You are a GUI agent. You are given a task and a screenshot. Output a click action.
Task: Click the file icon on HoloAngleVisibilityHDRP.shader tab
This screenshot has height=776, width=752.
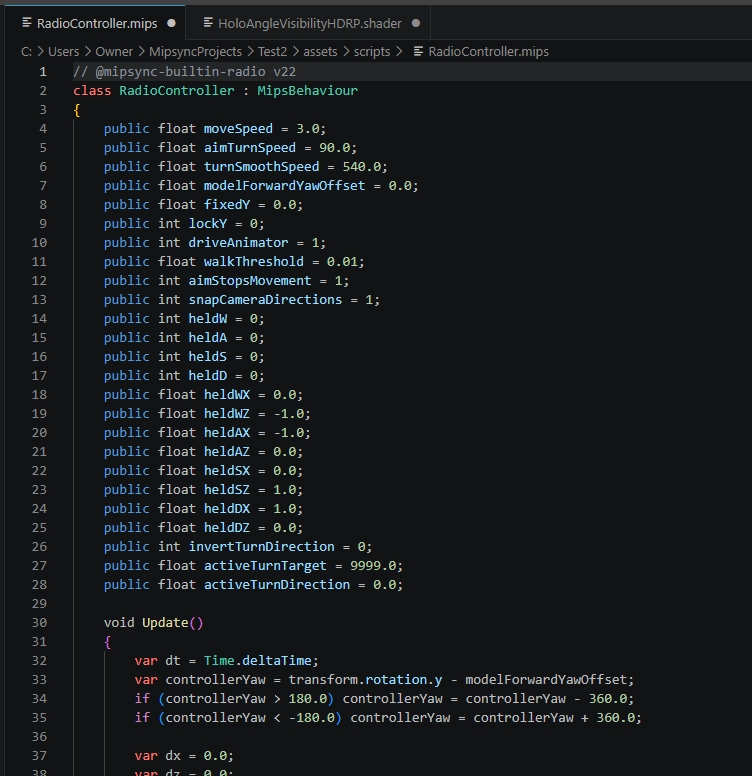(208, 23)
